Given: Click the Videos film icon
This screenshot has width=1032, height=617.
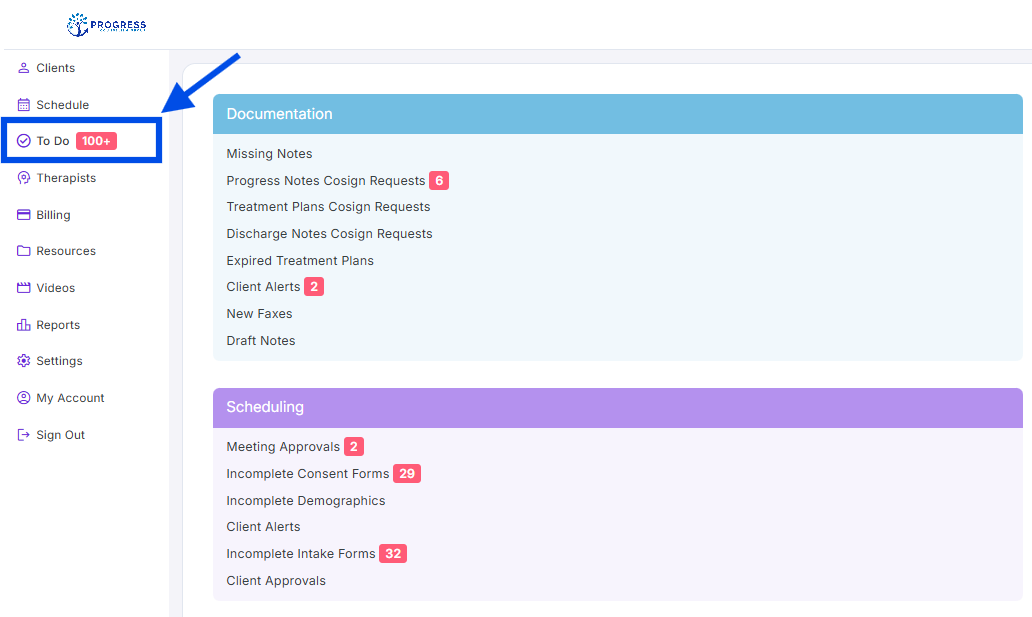Looking at the screenshot, I should pos(24,288).
